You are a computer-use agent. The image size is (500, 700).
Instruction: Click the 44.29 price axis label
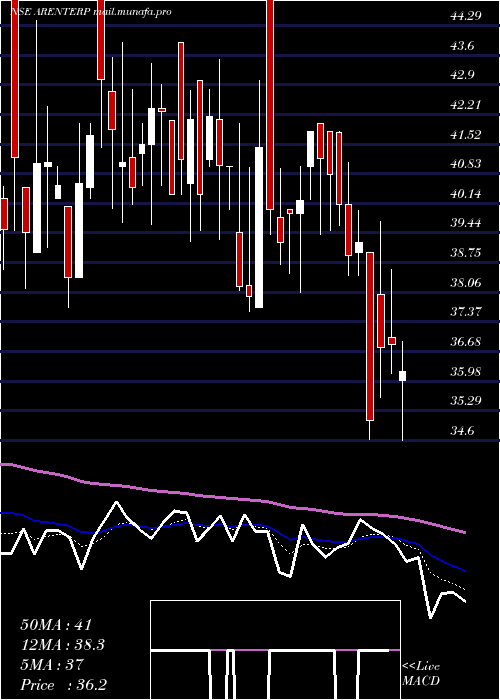(x=466, y=16)
